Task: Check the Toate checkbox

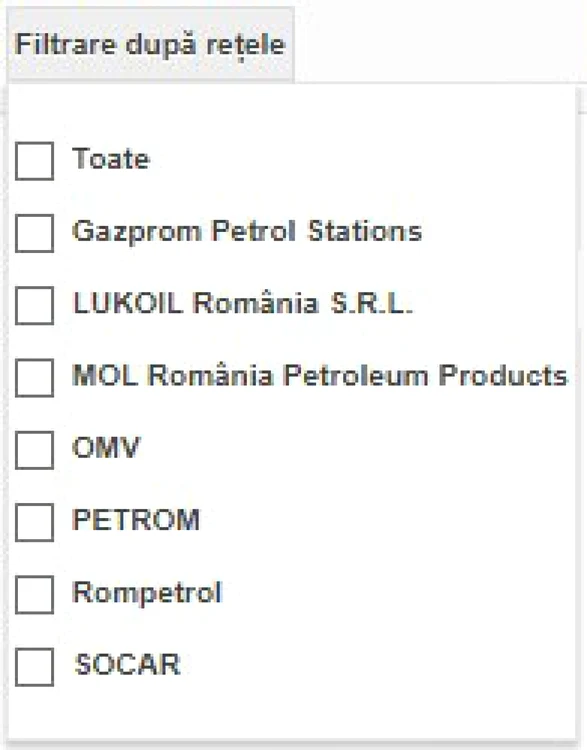Action: (34, 161)
